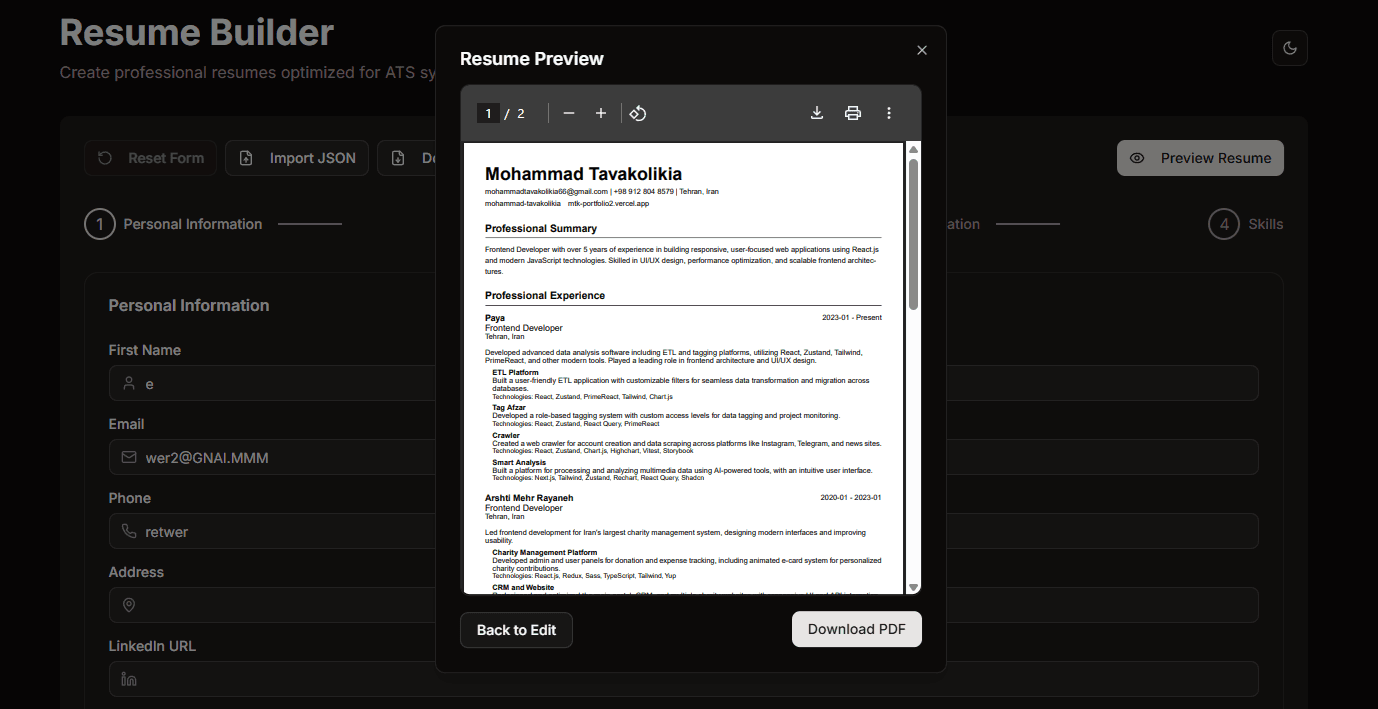Close the Resume Preview dialog
1378x709 pixels.
[922, 50]
